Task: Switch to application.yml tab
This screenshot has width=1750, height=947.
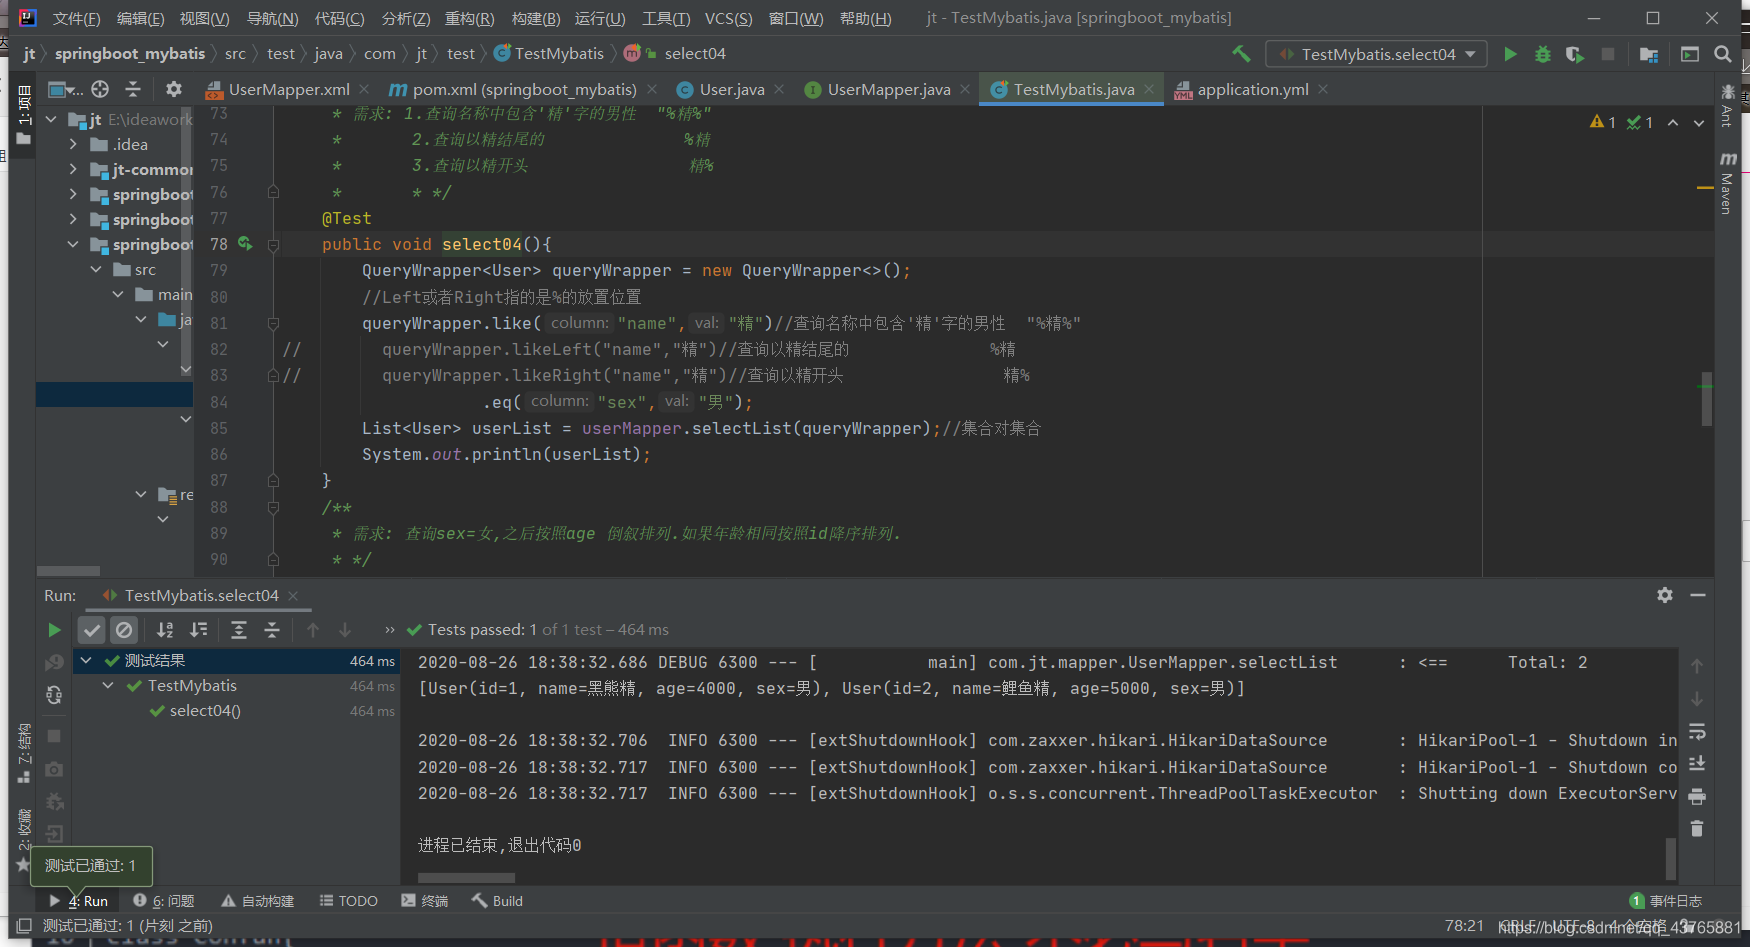Action: 1253,89
